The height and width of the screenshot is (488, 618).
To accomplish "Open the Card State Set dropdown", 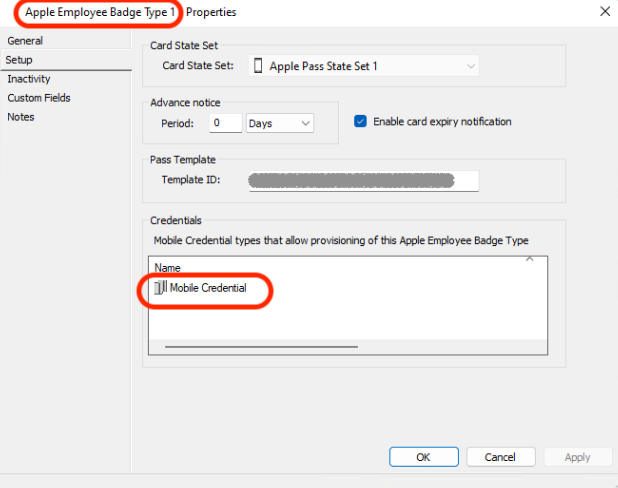I will point(363,66).
